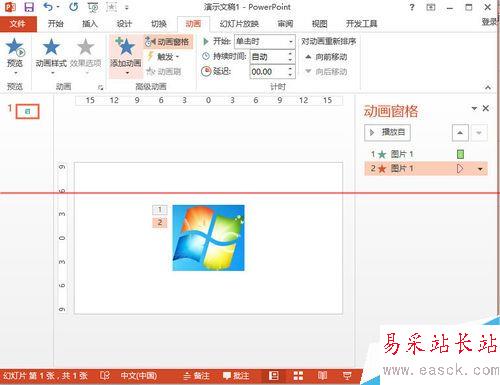Collapse the ribbon with the chevron
The image size is (500, 385).
pyautogui.click(x=488, y=88)
